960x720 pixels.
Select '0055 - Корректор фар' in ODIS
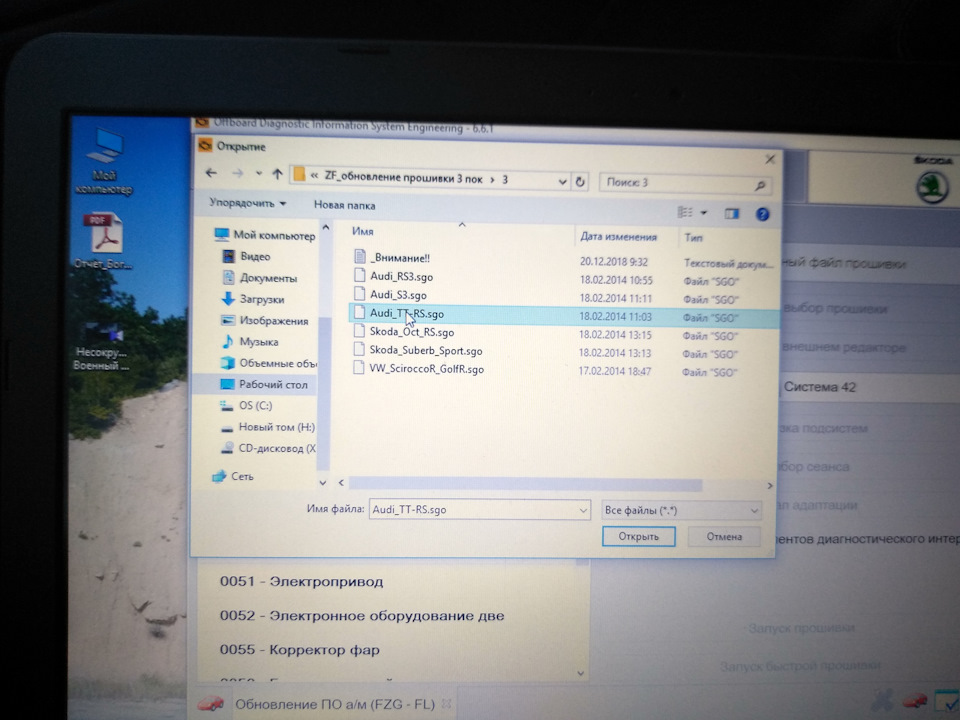(x=299, y=650)
